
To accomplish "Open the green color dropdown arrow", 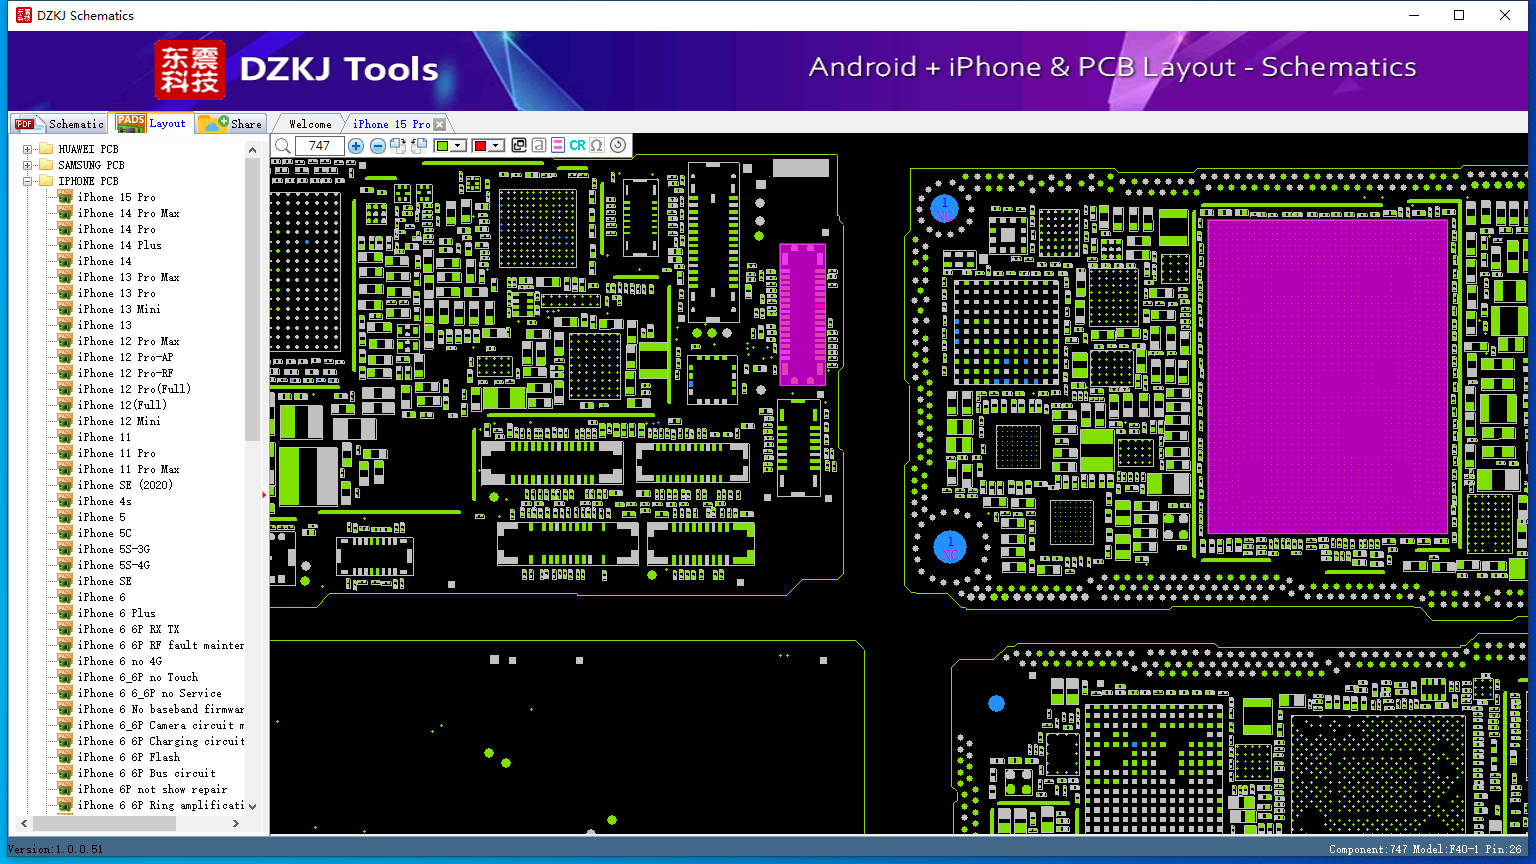I will [458, 146].
